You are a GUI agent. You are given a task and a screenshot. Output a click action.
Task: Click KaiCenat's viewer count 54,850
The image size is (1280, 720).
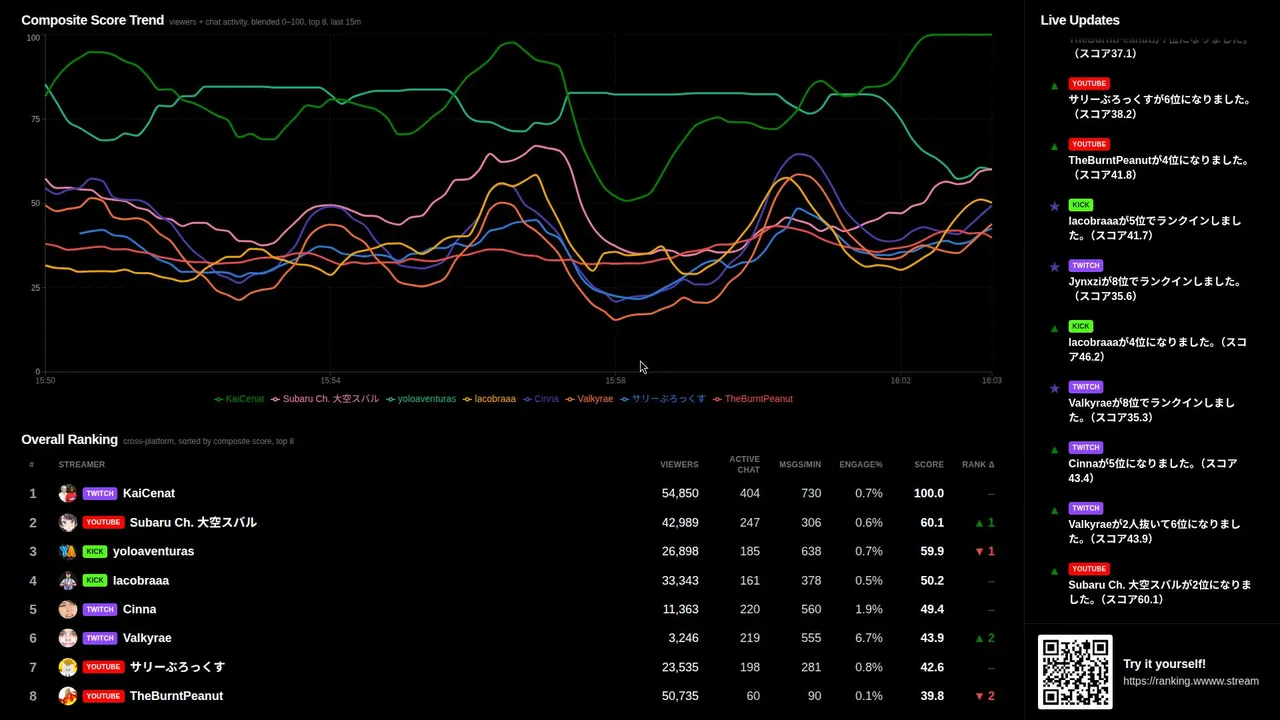pyautogui.click(x=680, y=493)
